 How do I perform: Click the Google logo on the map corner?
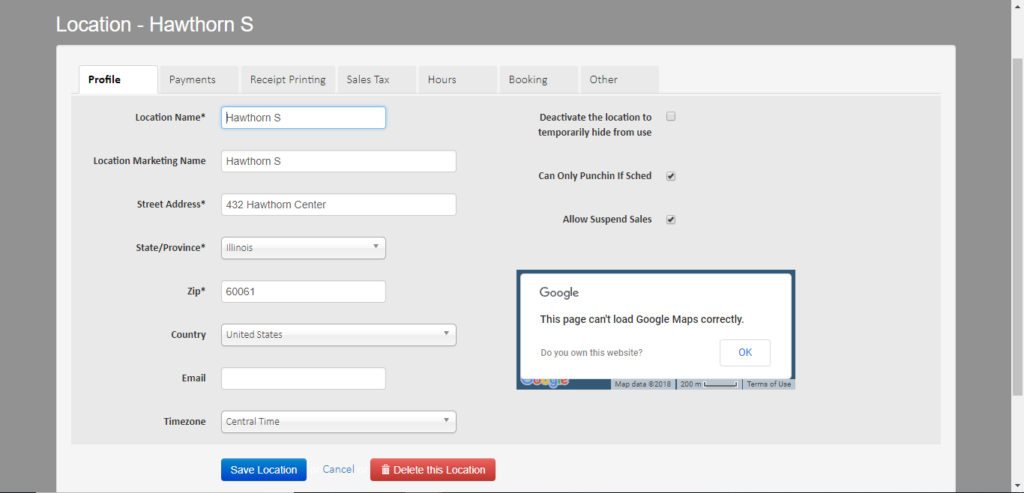click(x=543, y=382)
